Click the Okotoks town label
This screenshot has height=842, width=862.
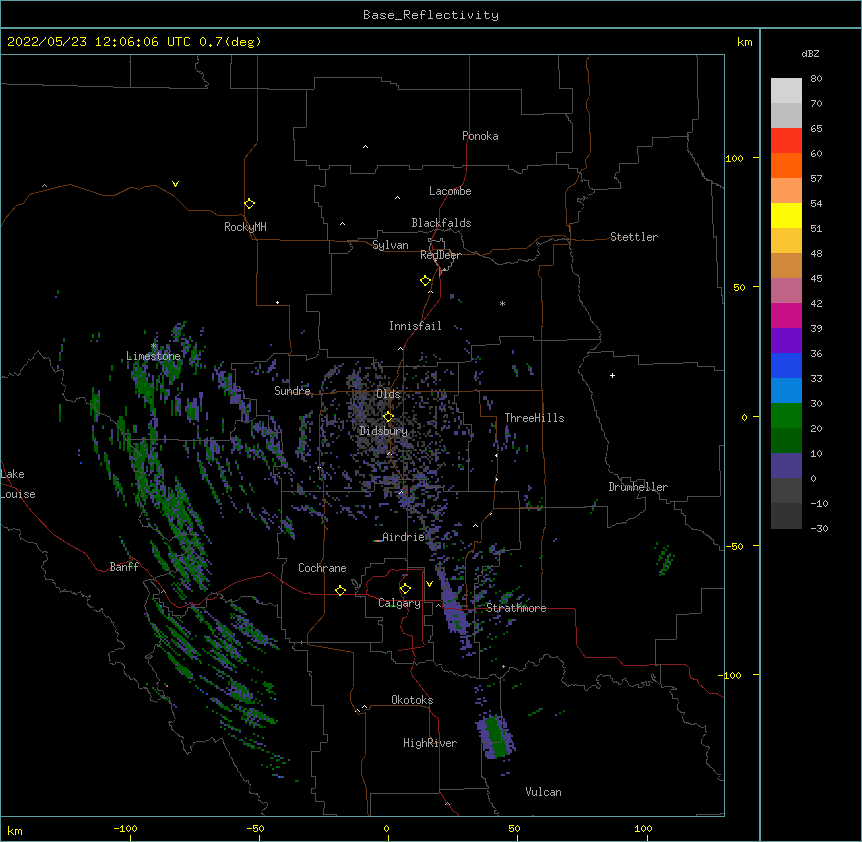[x=412, y=700]
